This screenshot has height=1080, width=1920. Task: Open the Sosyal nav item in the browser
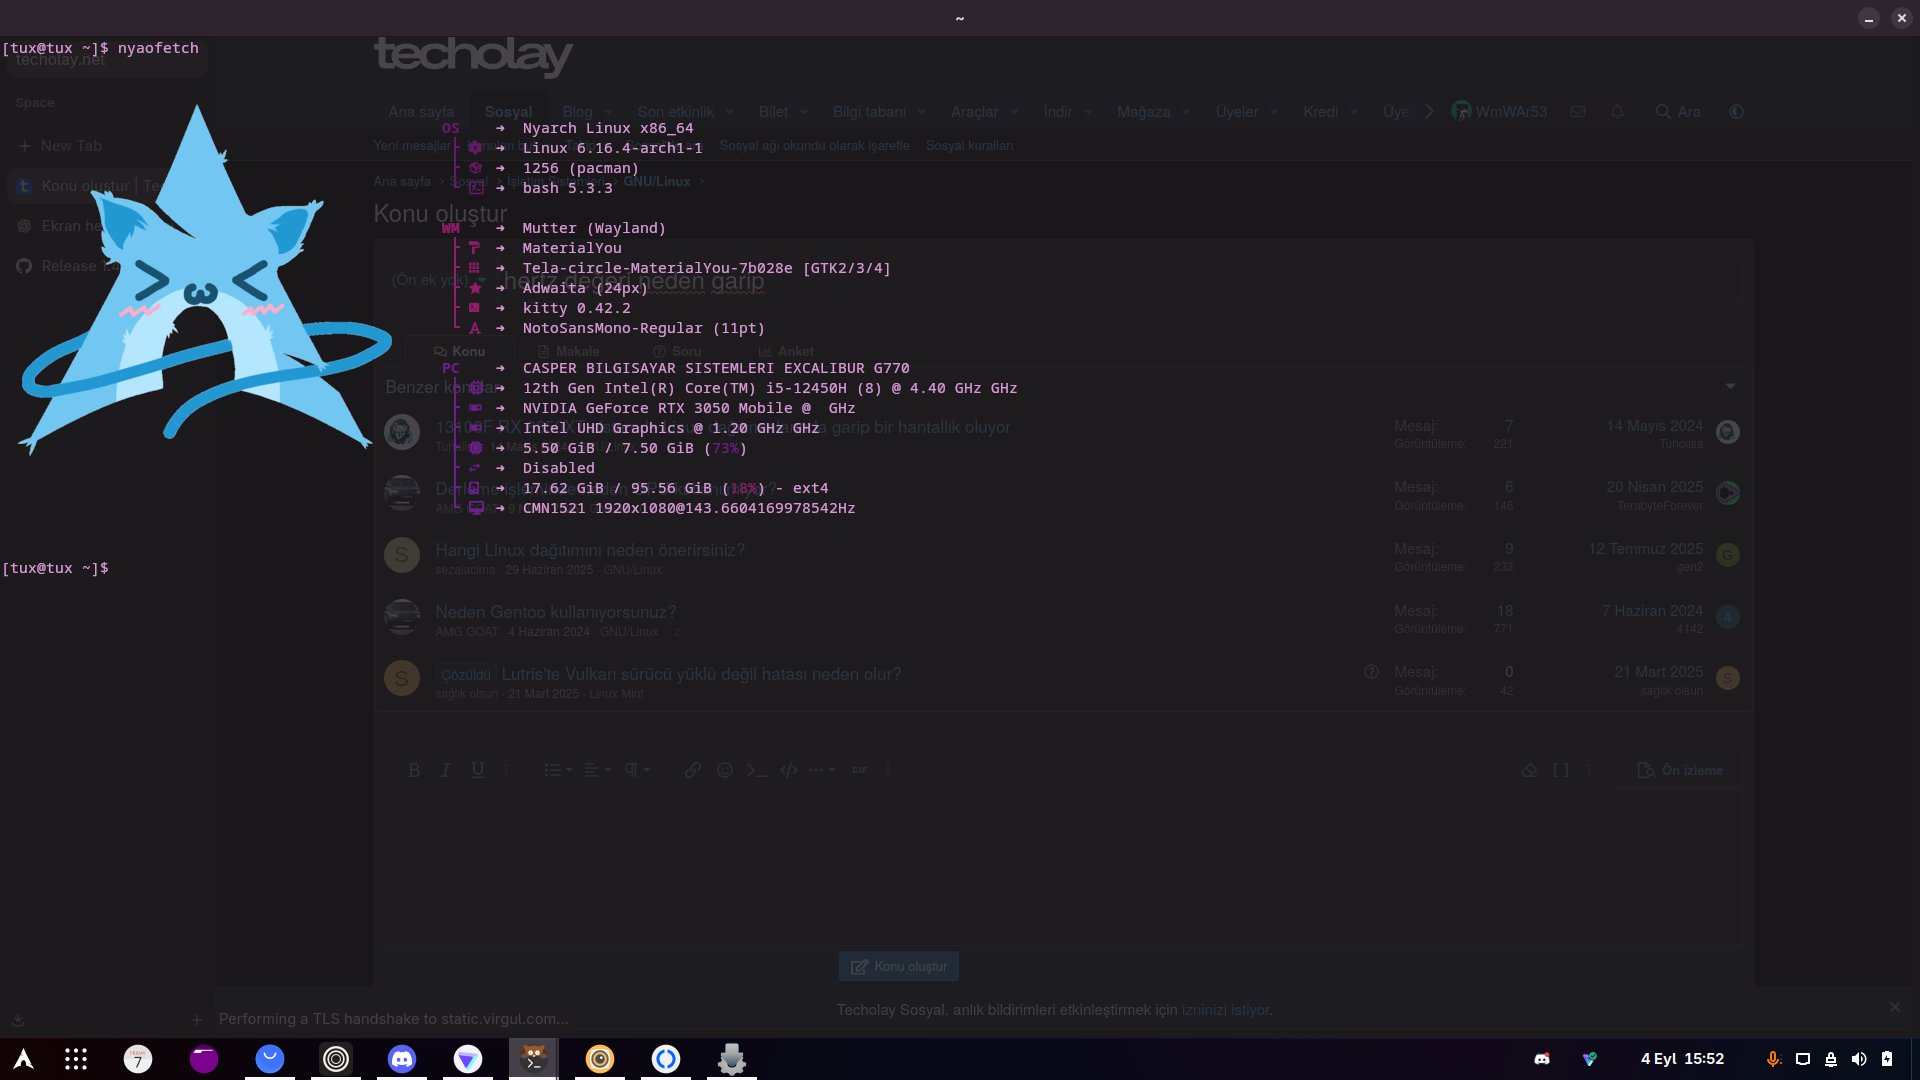508,112
